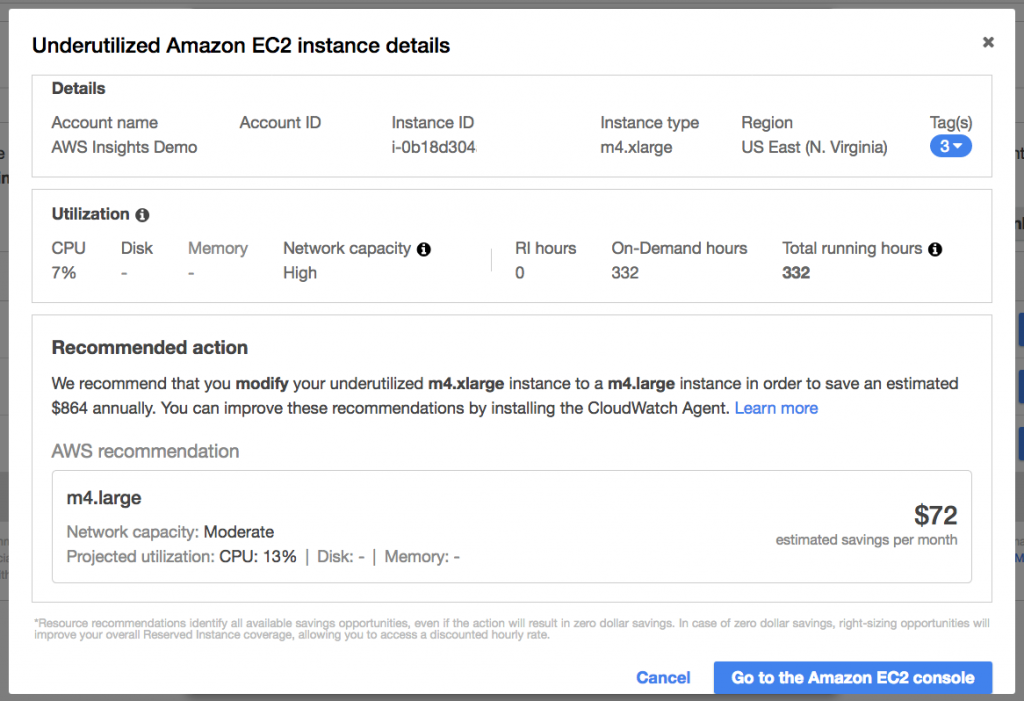The width and height of the screenshot is (1024, 701).
Task: Click the US East (N. Virginia) region
Action: click(814, 148)
